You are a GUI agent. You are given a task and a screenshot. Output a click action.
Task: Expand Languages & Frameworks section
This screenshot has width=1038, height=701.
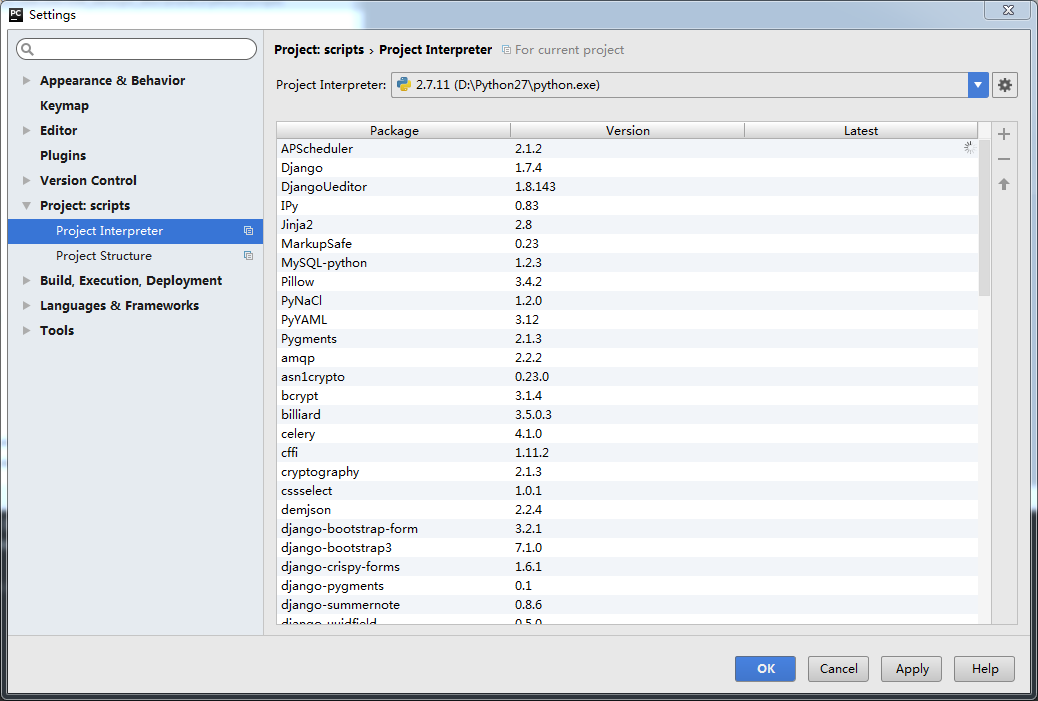(x=26, y=305)
